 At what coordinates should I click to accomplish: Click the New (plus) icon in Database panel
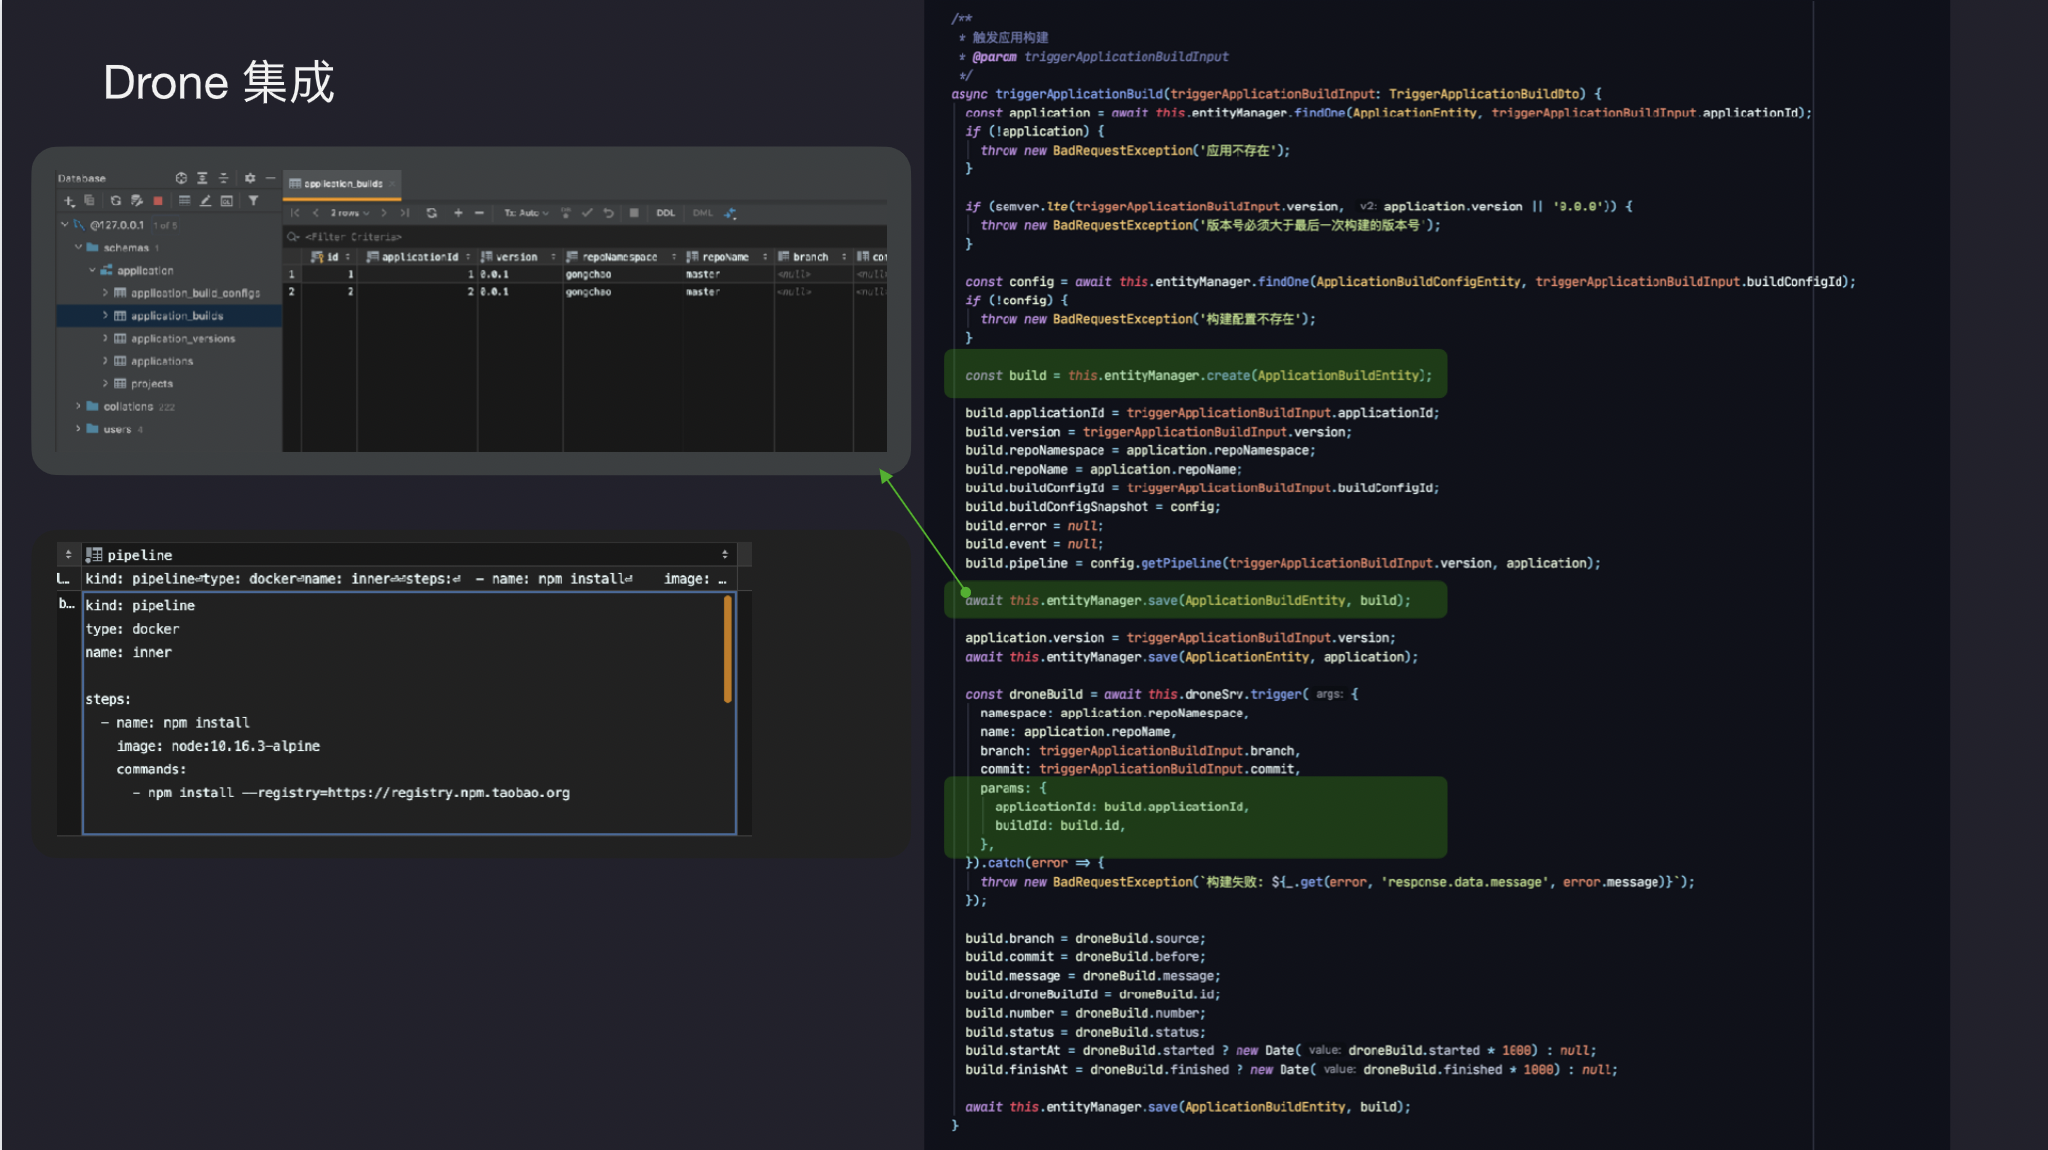(x=69, y=201)
